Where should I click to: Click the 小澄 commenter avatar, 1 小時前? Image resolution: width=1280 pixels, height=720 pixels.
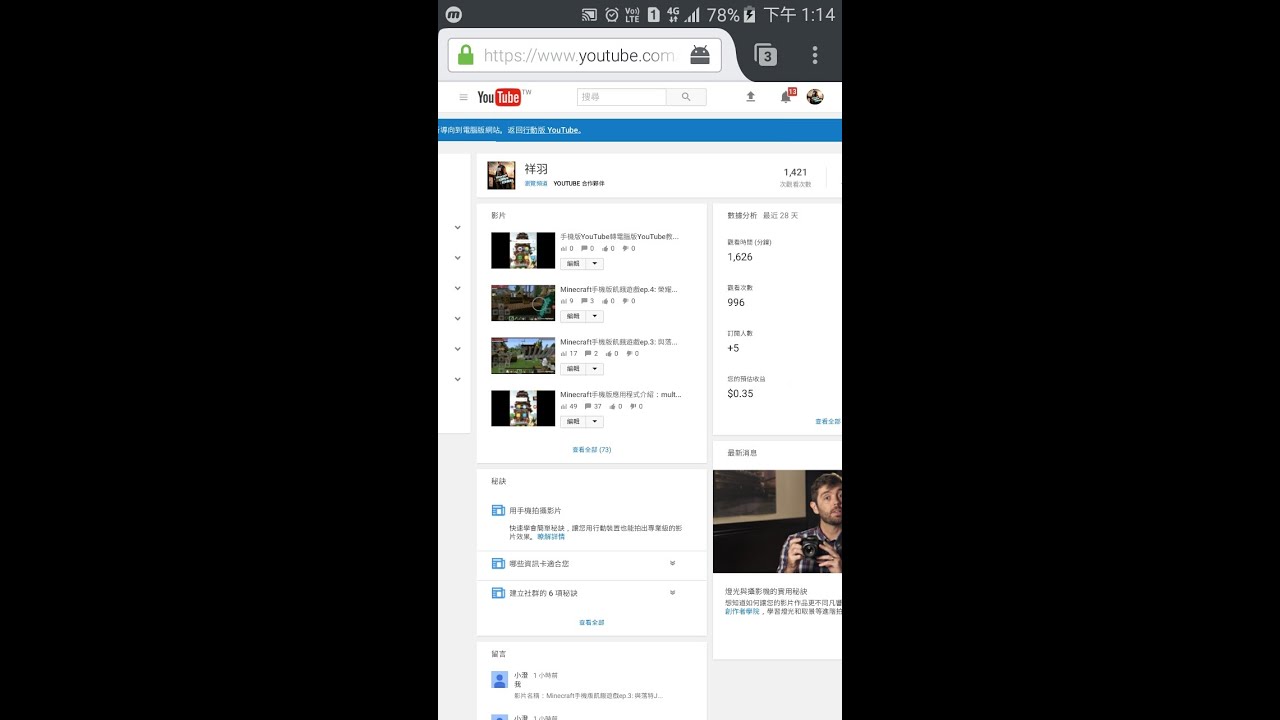(x=500, y=679)
